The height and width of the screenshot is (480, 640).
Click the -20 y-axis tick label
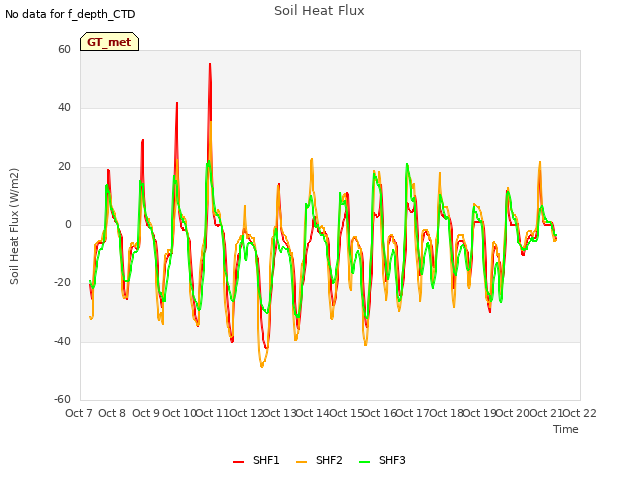click(x=63, y=282)
